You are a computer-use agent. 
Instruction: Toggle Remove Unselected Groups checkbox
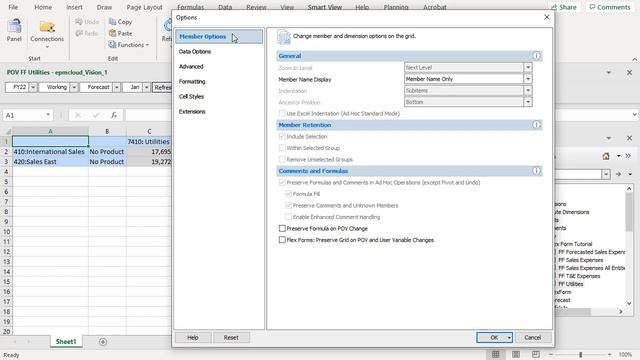(x=282, y=159)
